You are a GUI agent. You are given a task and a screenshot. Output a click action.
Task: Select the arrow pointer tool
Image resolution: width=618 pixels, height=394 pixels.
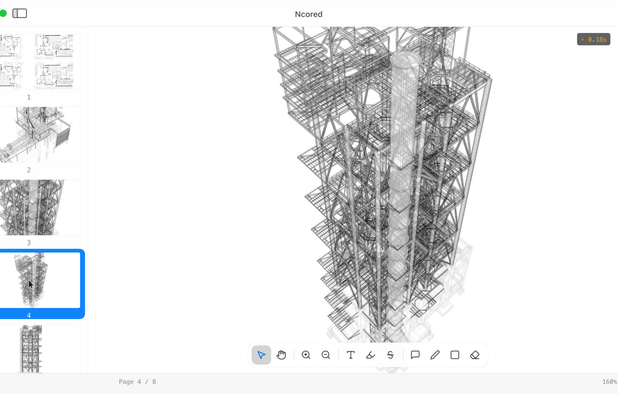[261, 355]
